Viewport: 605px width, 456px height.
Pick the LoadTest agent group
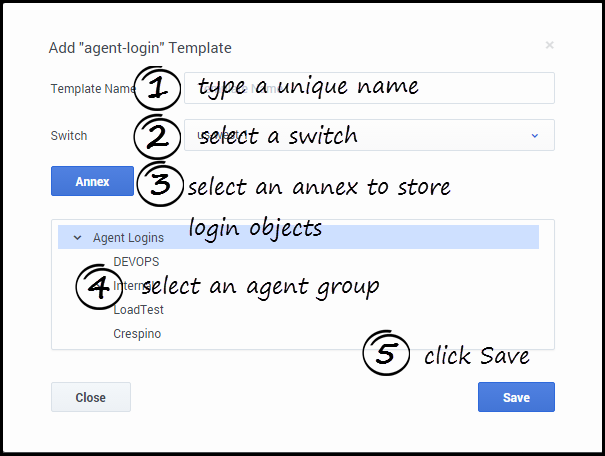pyautogui.click(x=139, y=310)
